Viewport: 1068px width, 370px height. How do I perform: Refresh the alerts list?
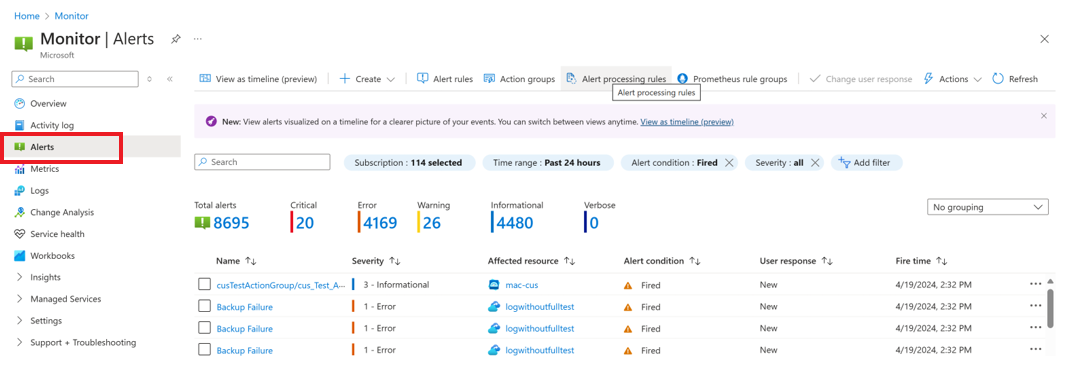(1015, 79)
